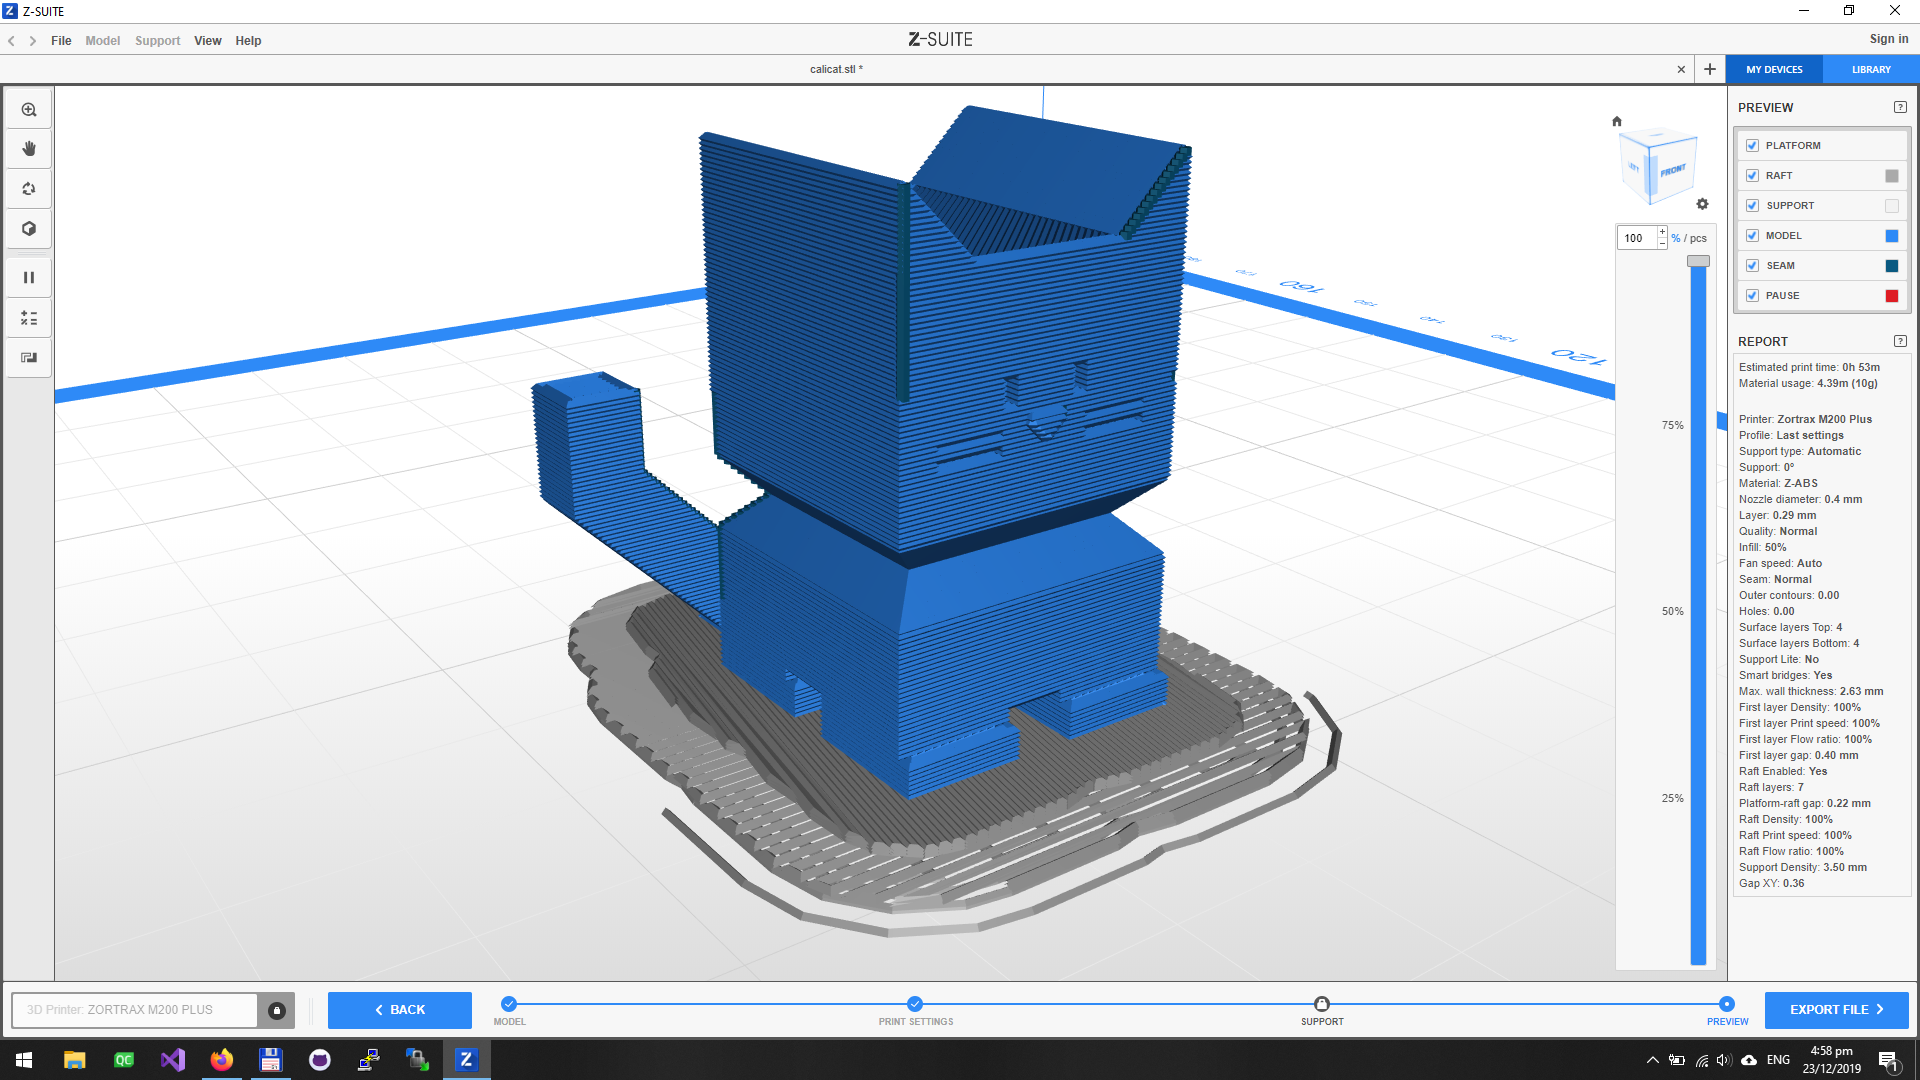The image size is (1920, 1080).
Task: Select the pan hand tool
Action: 29,149
